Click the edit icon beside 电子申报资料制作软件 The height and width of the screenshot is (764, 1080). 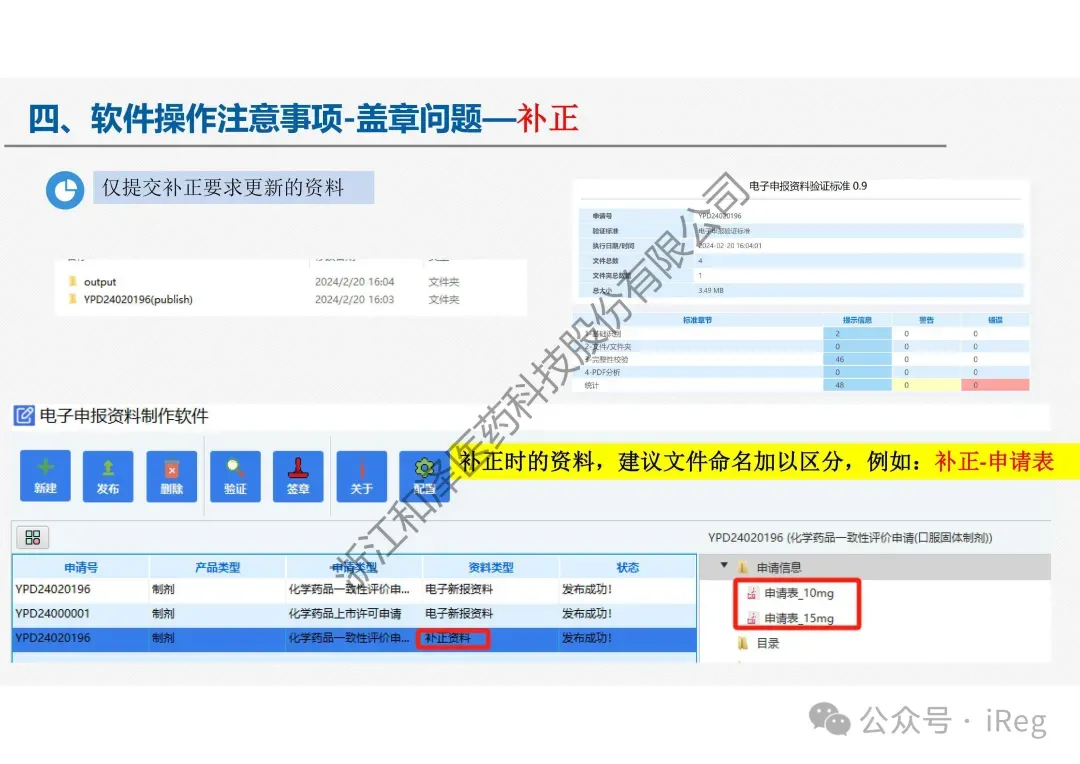point(24,415)
